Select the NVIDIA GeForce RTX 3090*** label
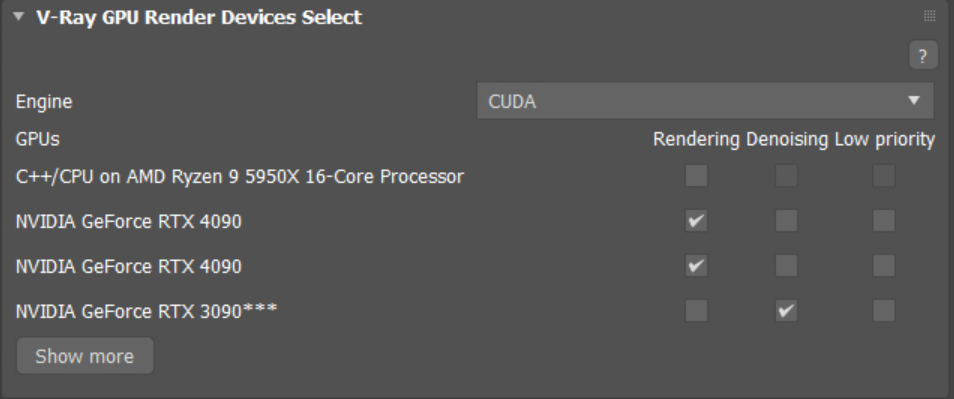 click(x=147, y=311)
